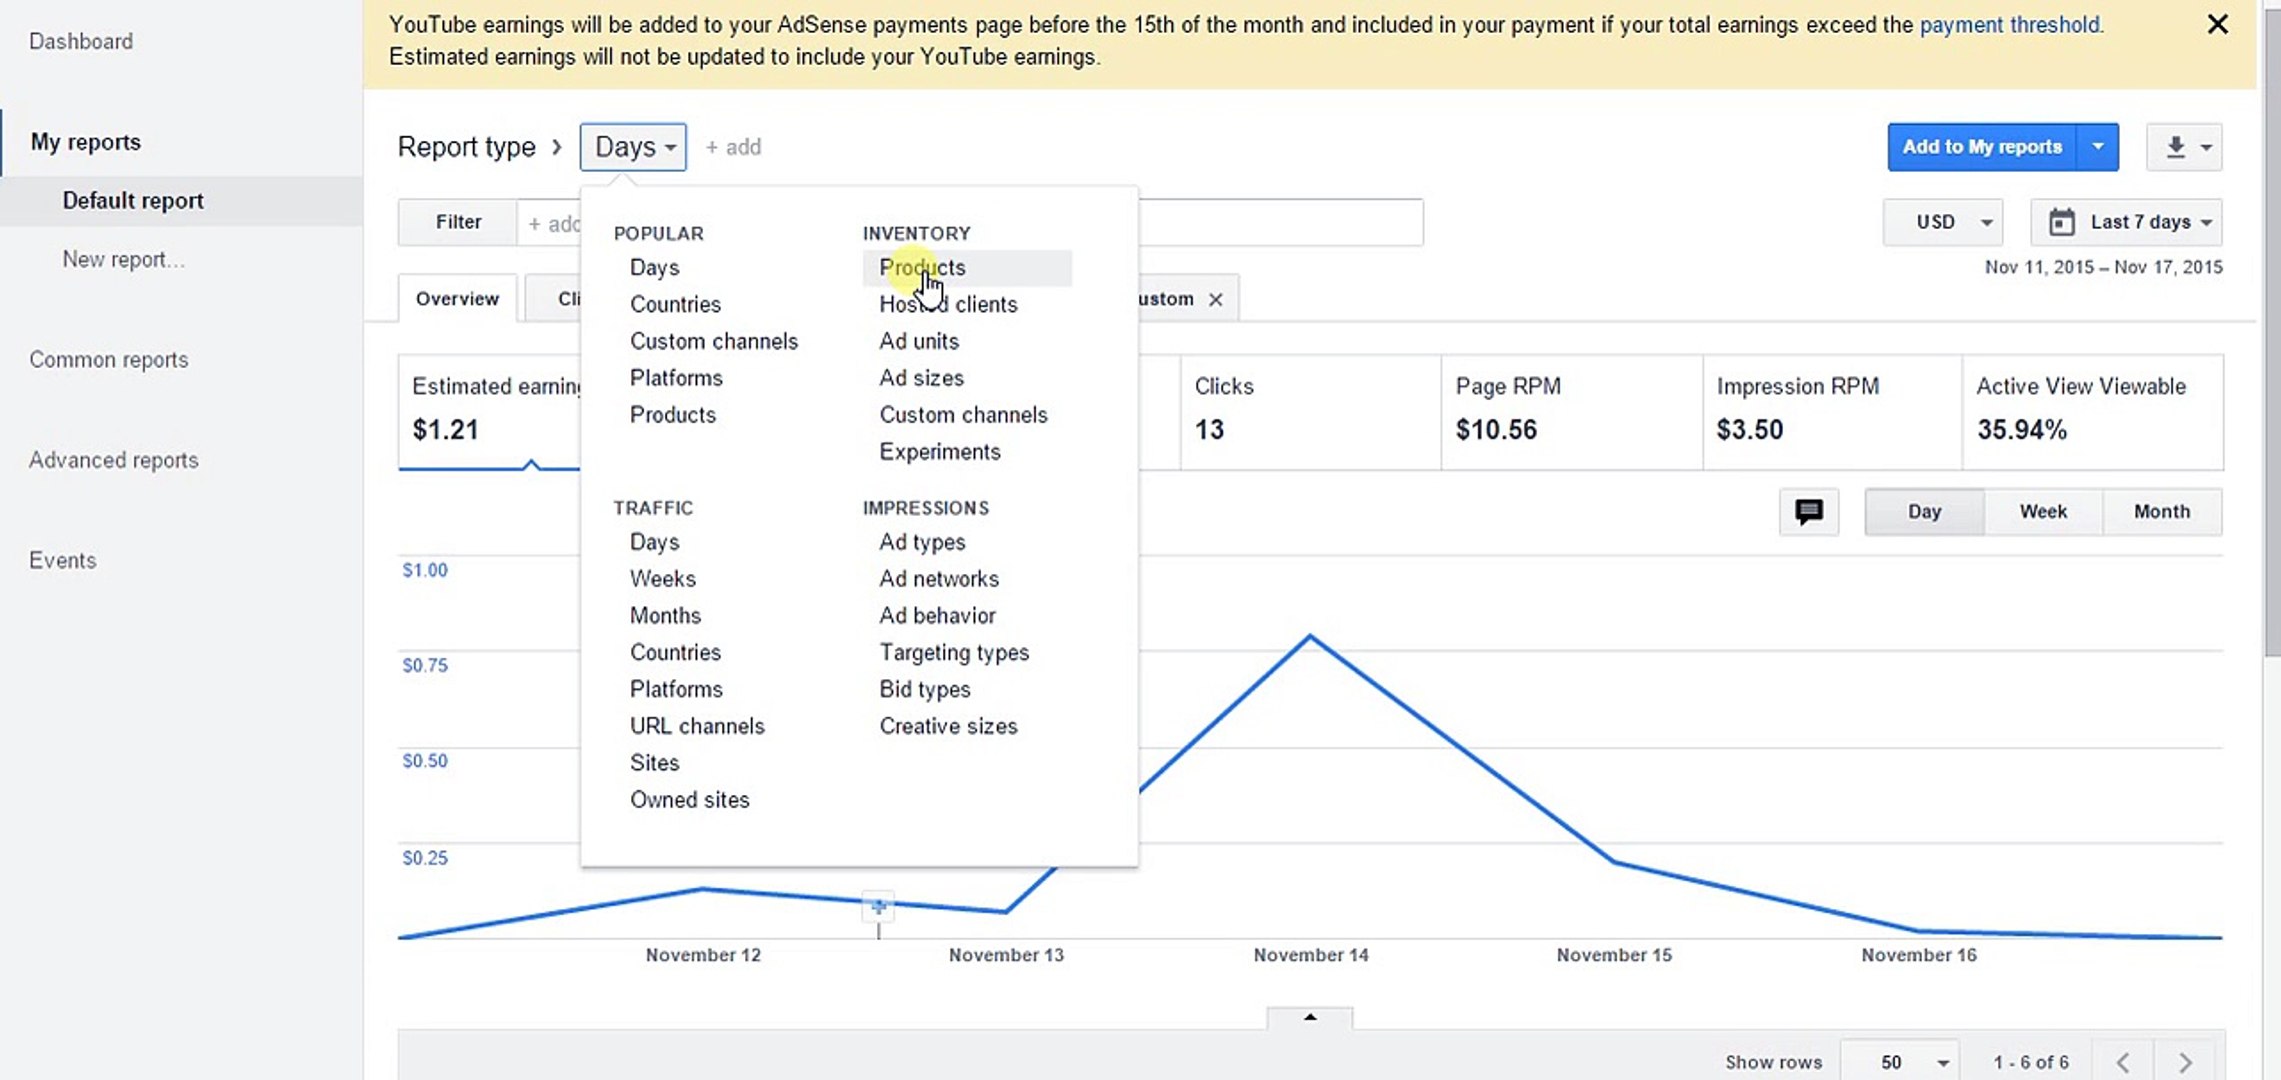The height and width of the screenshot is (1080, 2281).
Task: Select Platforms under Popular
Action: [x=676, y=378]
